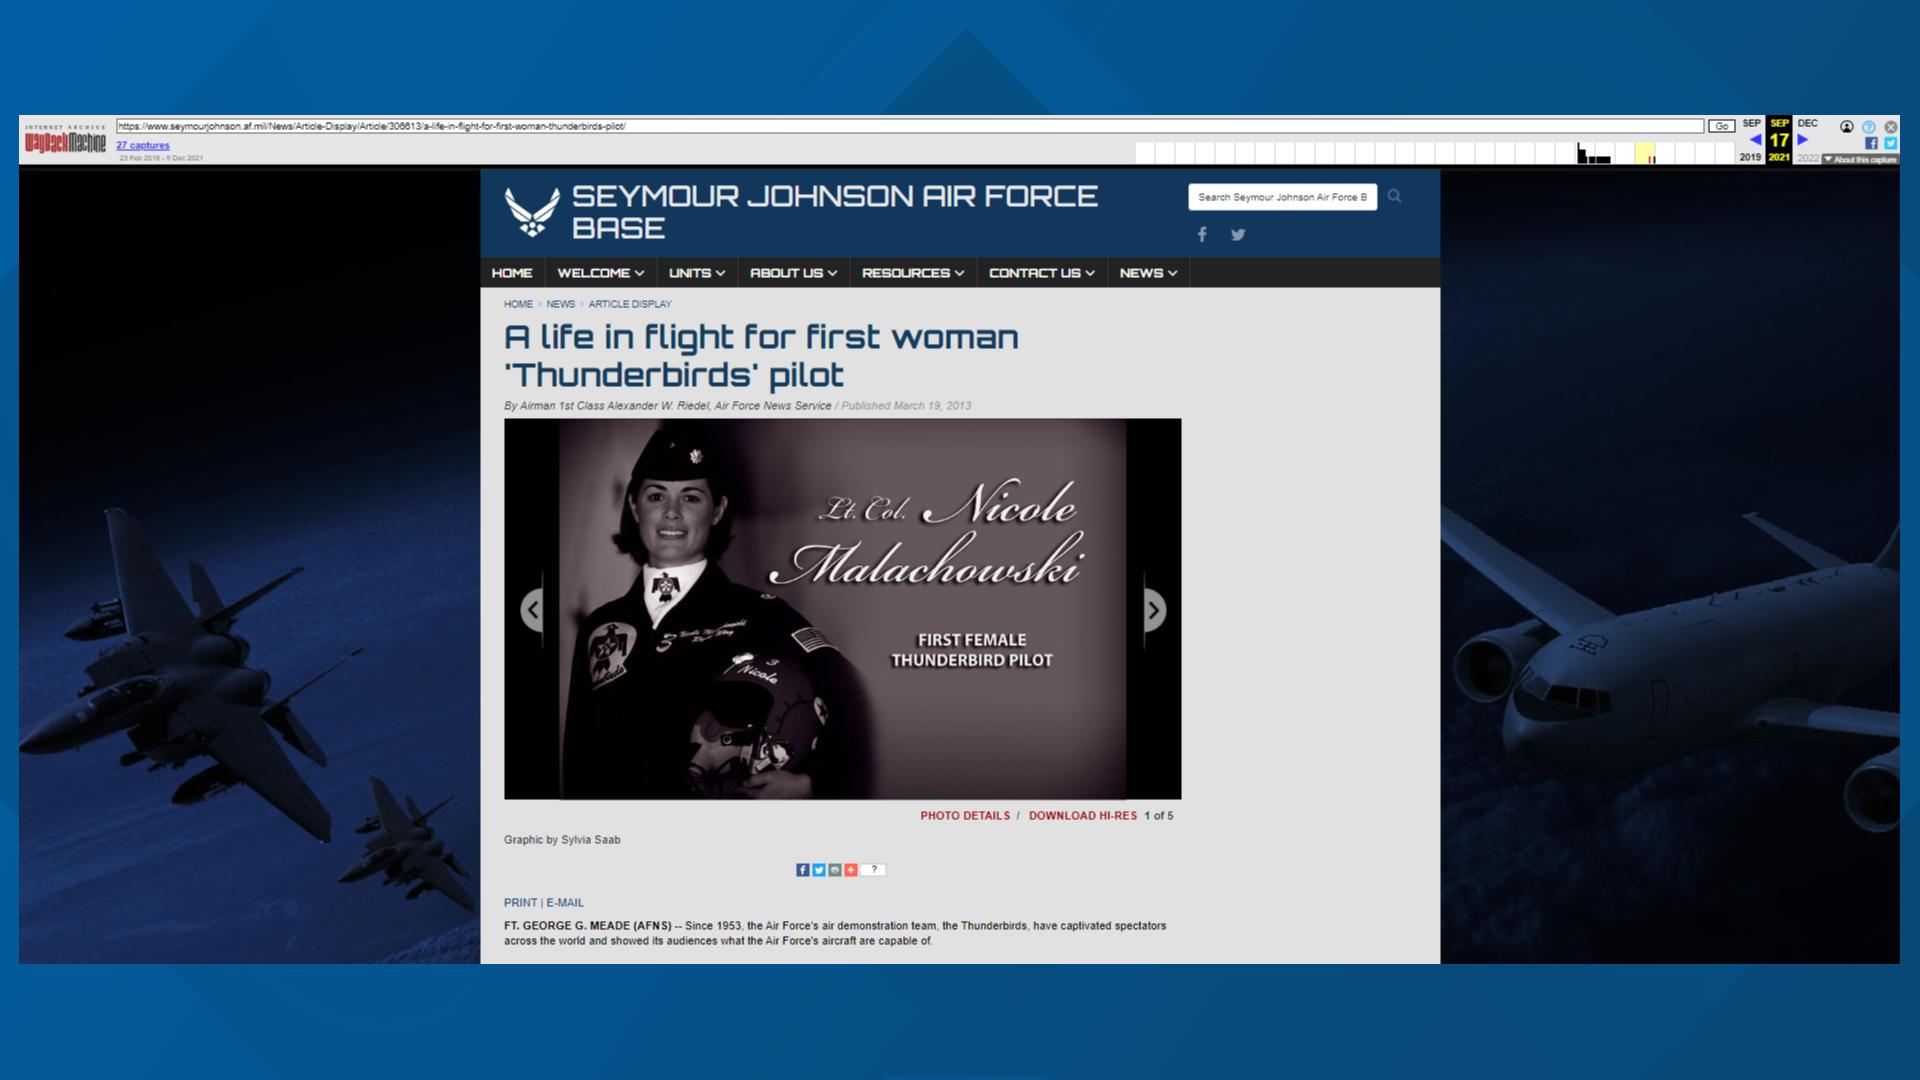Share the article via the Twitter icon
Screen dimensions: 1920x1080
pyautogui.click(x=818, y=869)
